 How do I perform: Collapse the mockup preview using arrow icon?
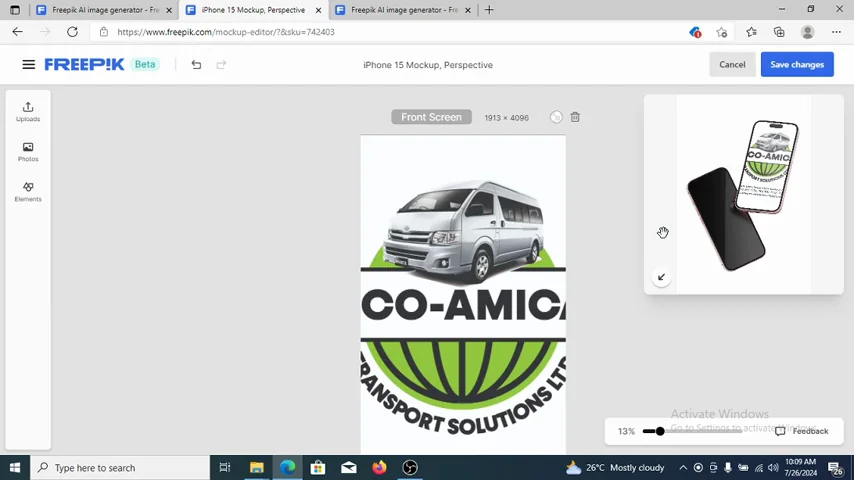[x=661, y=277]
